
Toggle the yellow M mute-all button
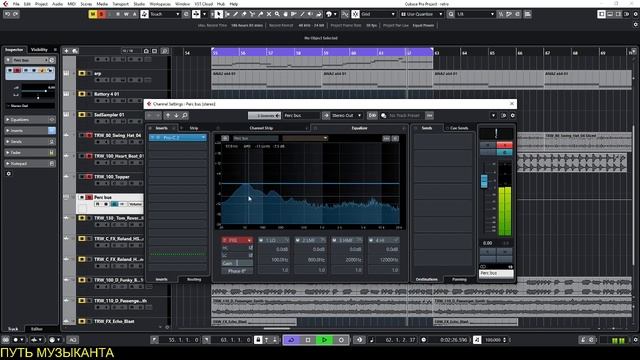[93, 14]
